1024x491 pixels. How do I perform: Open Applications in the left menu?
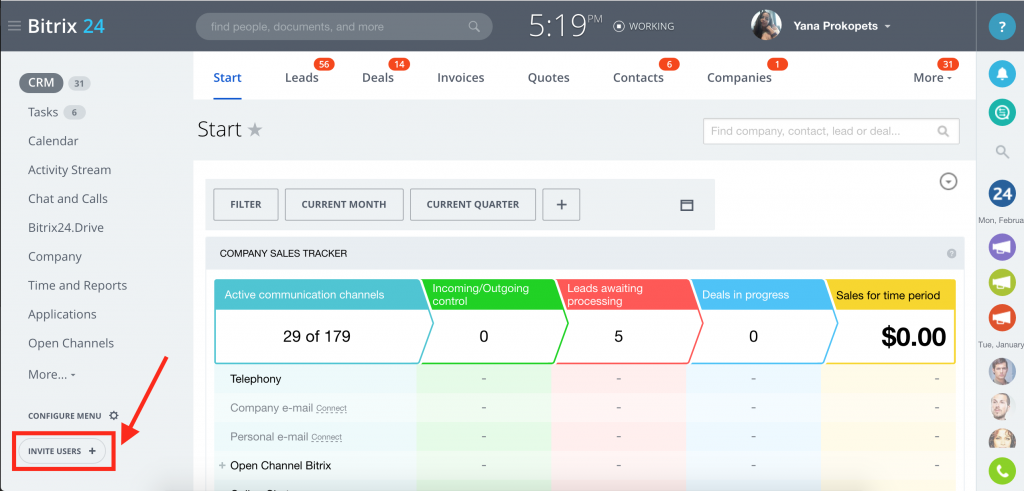62,314
